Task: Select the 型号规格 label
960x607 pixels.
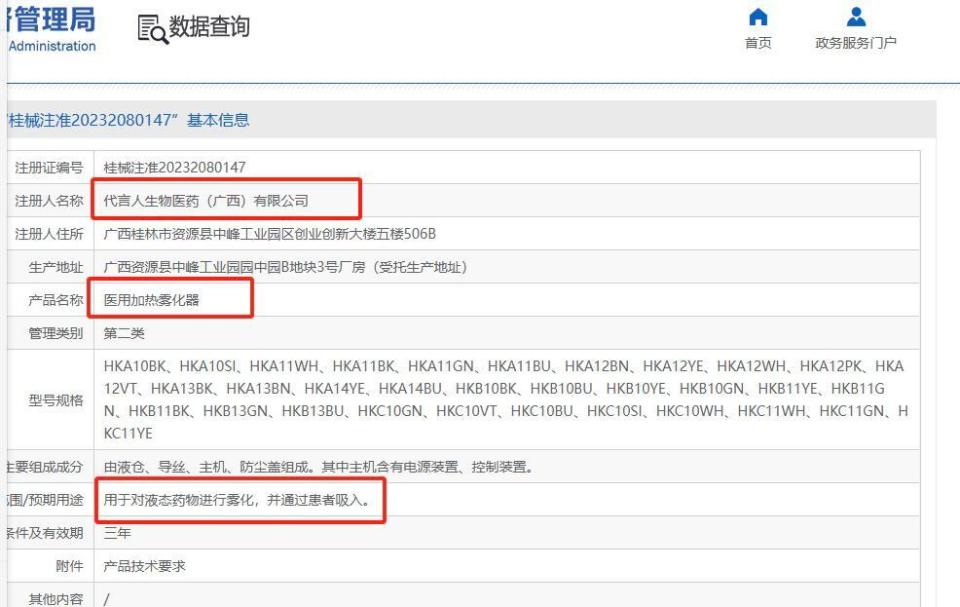Action: coord(56,400)
